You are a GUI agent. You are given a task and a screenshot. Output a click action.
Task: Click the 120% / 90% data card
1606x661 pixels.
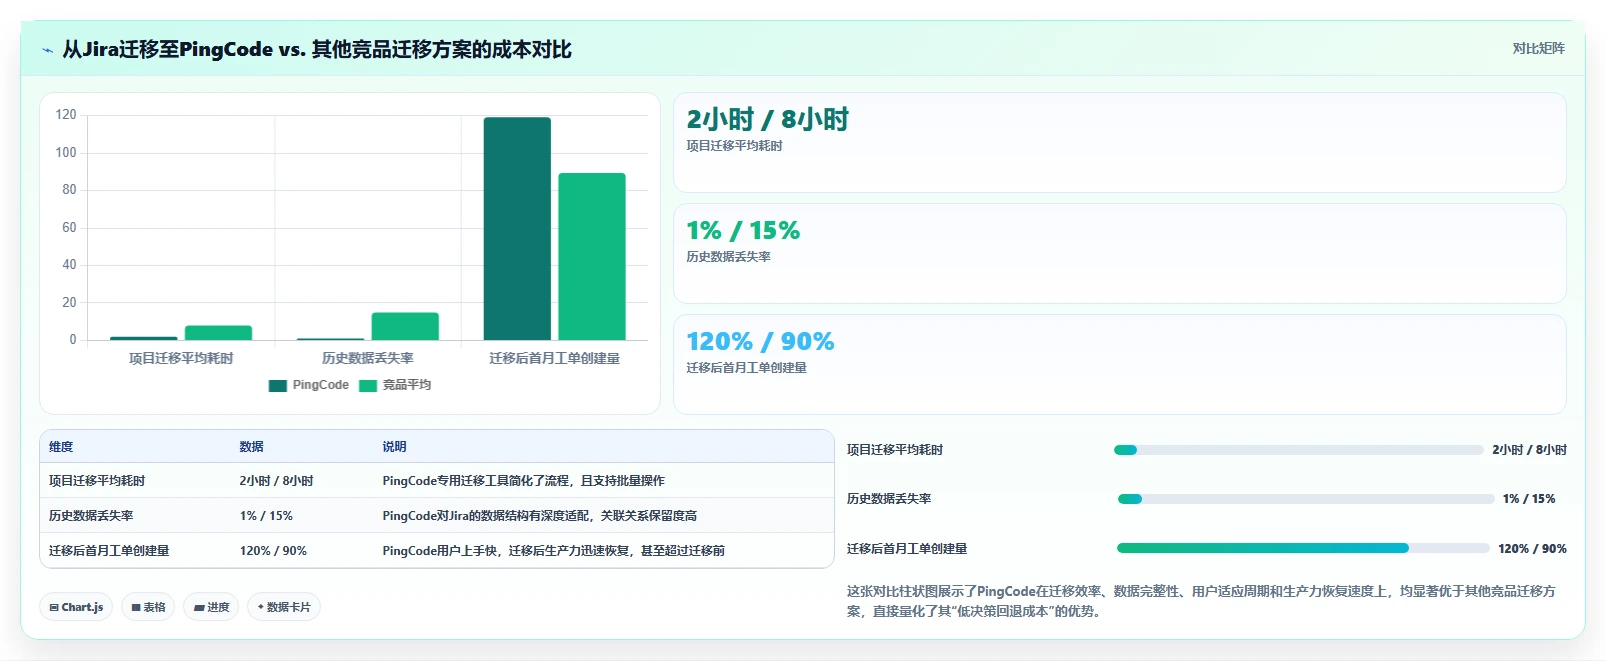[x=1120, y=364]
